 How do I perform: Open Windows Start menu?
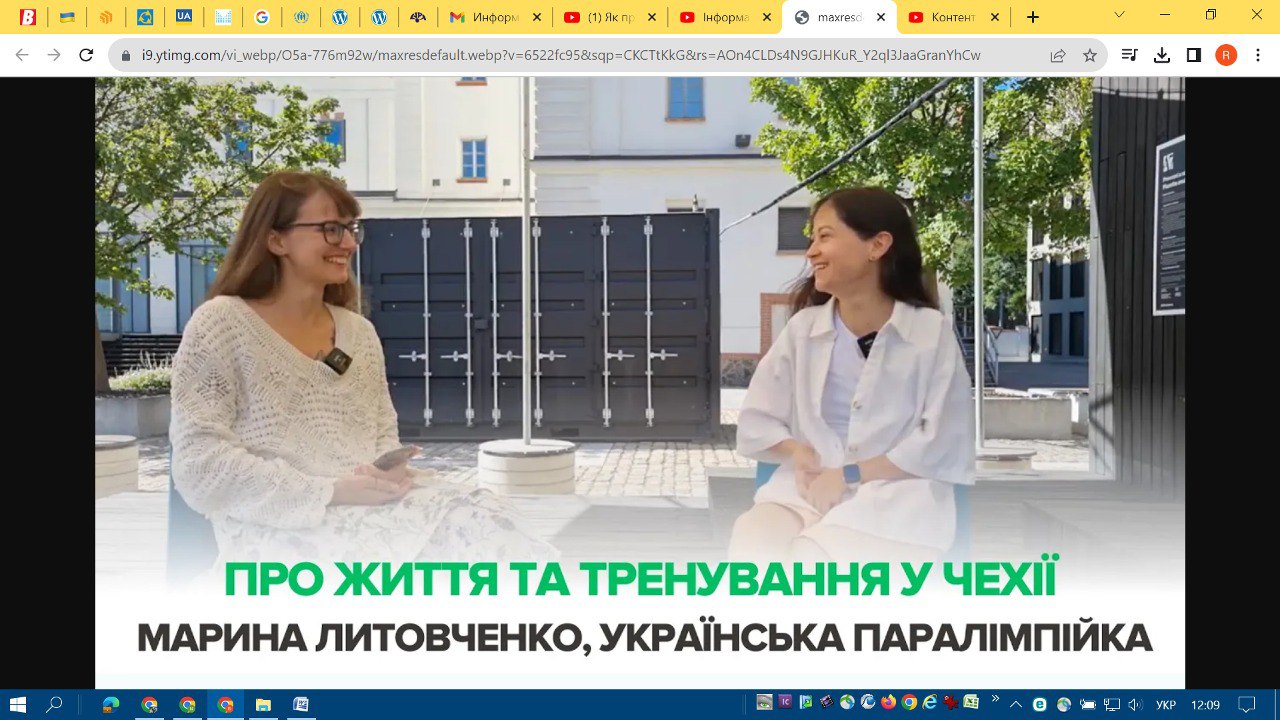coord(17,704)
